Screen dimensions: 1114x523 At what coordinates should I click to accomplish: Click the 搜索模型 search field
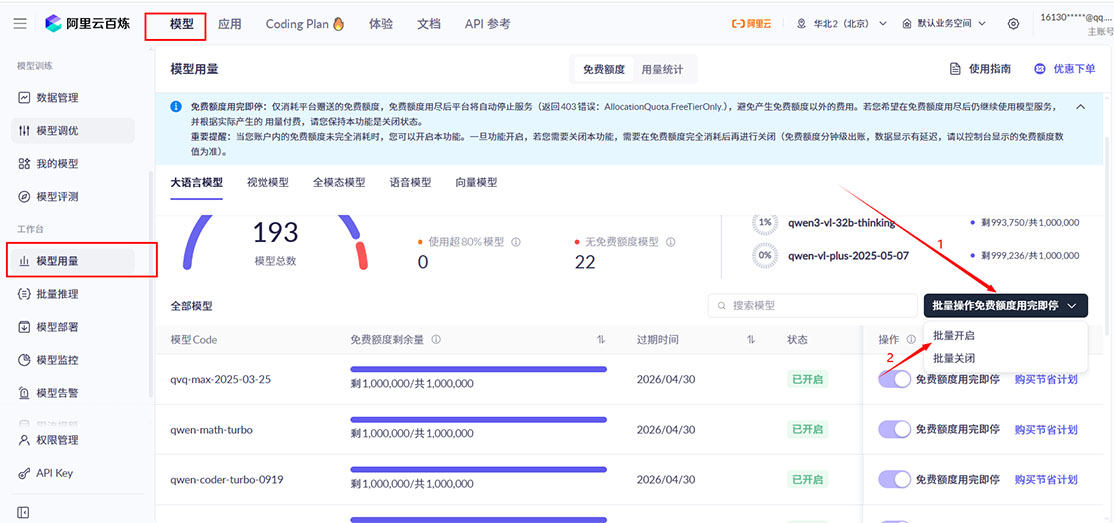coord(813,306)
